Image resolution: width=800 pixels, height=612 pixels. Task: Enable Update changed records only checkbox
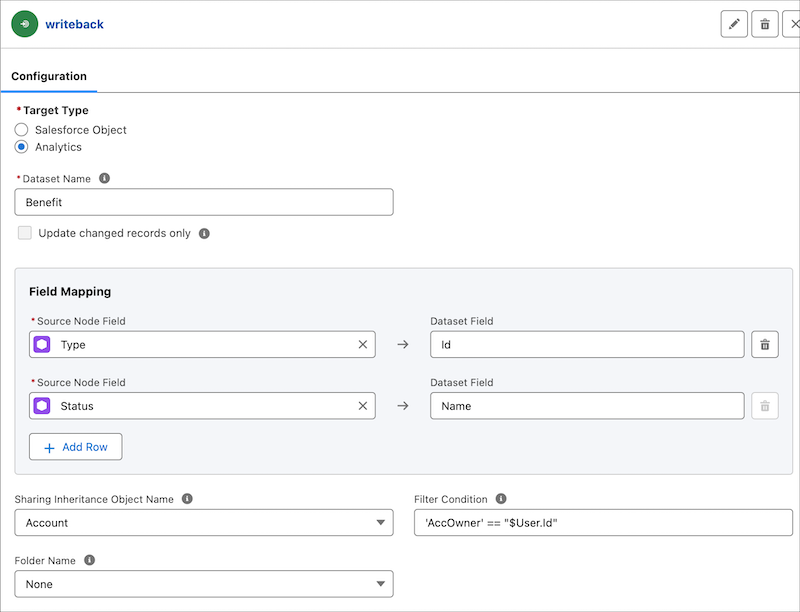(x=25, y=233)
